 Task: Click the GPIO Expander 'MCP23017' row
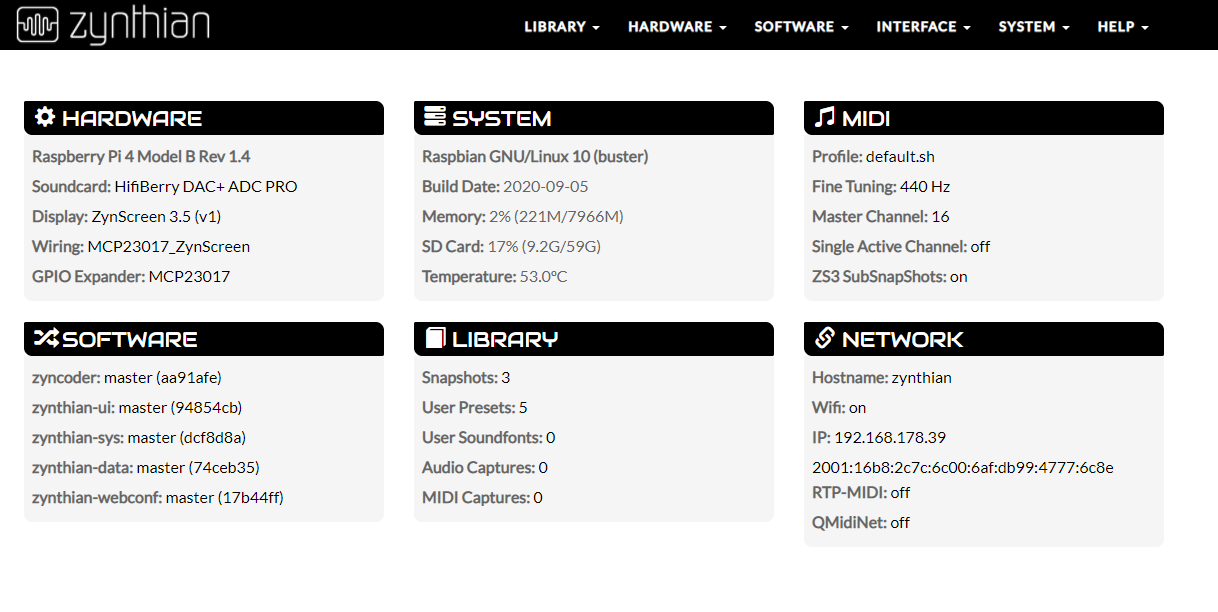(x=131, y=276)
